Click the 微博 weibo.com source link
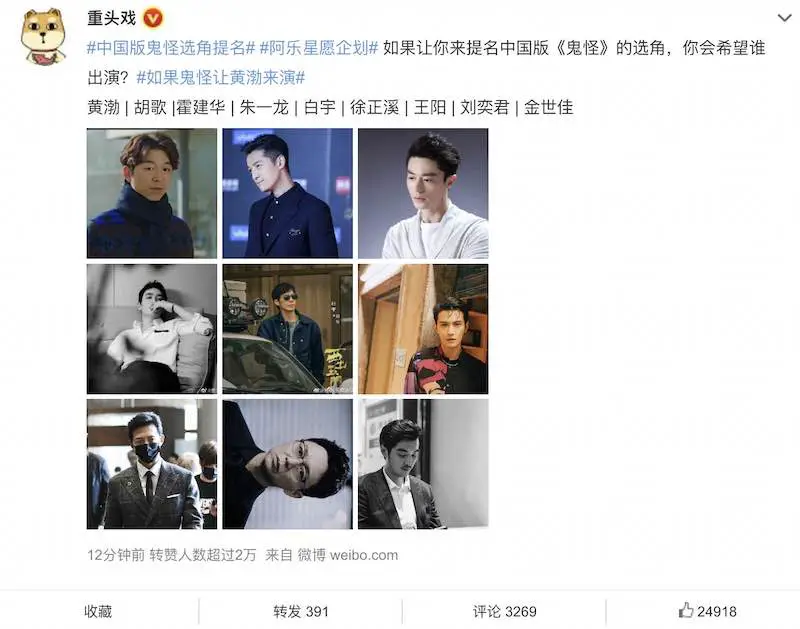Screen dimensions: 800x629 click(348, 555)
